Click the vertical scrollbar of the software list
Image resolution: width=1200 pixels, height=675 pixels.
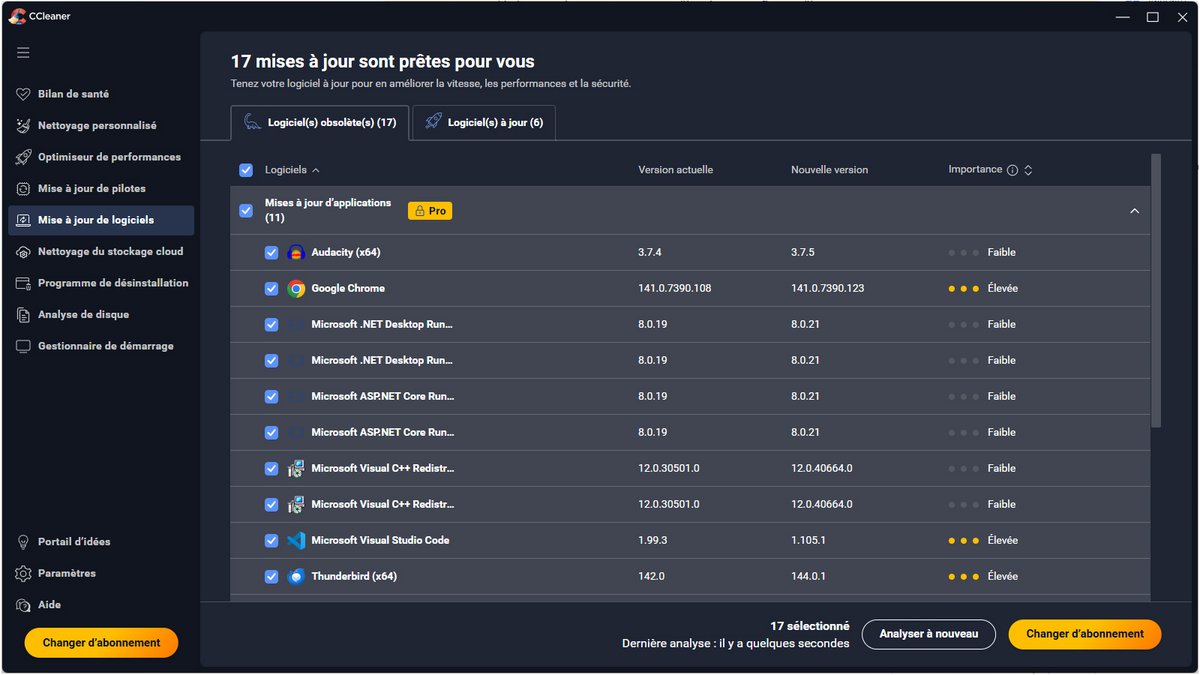click(1156, 290)
